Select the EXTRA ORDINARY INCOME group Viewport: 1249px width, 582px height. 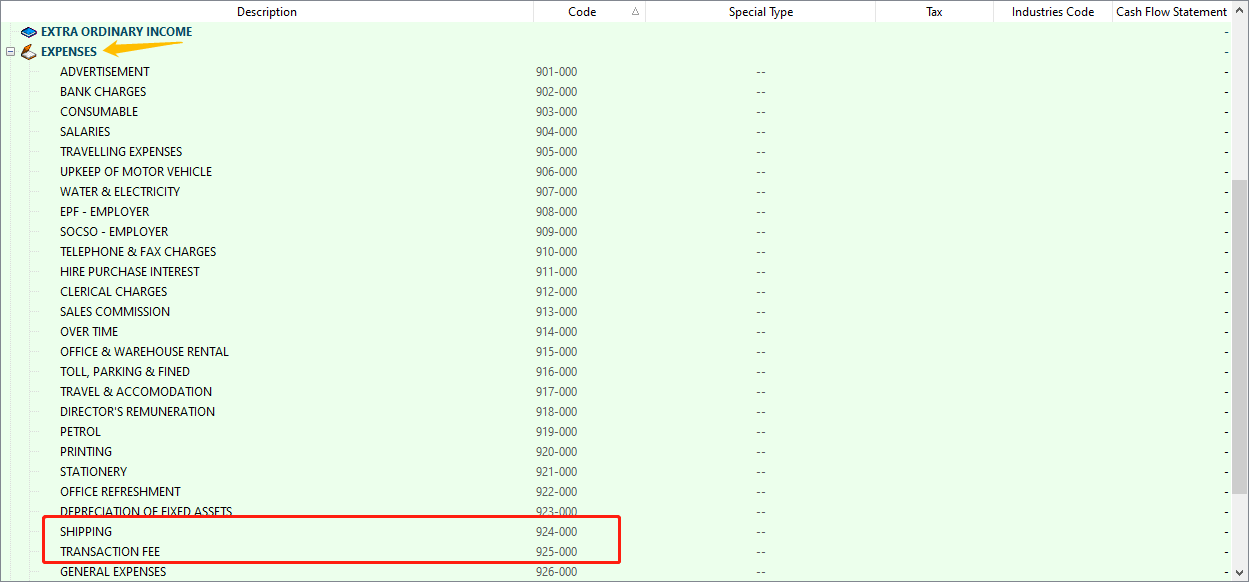(x=116, y=32)
